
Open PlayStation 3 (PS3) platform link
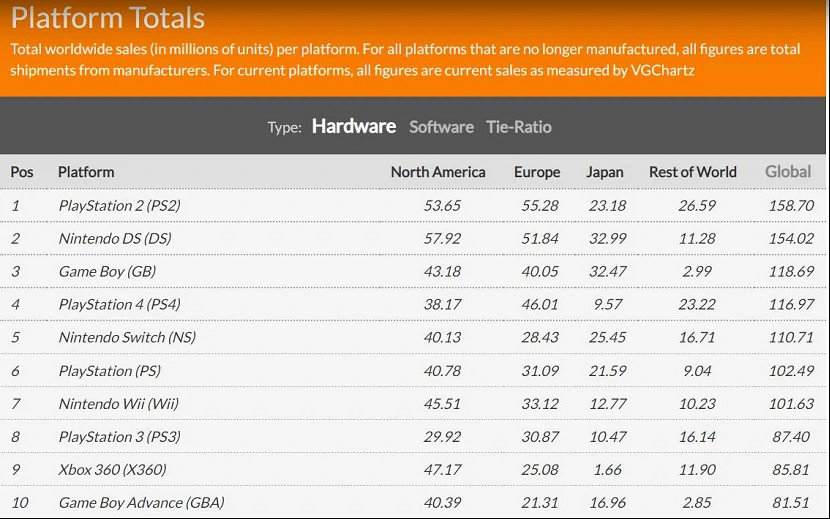[120, 436]
